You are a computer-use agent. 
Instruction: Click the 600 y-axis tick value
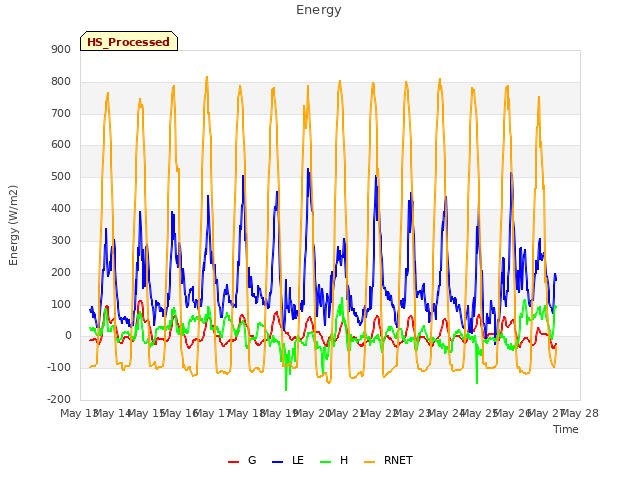[61, 145]
